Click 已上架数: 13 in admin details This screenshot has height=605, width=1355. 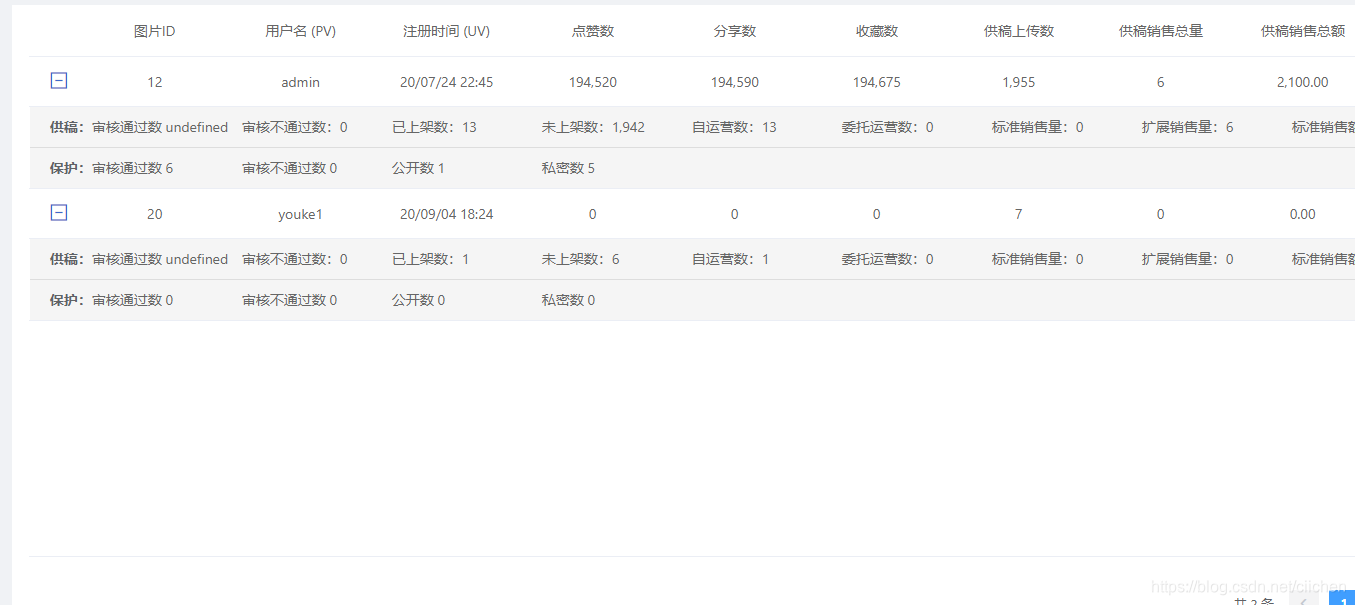[x=434, y=127]
